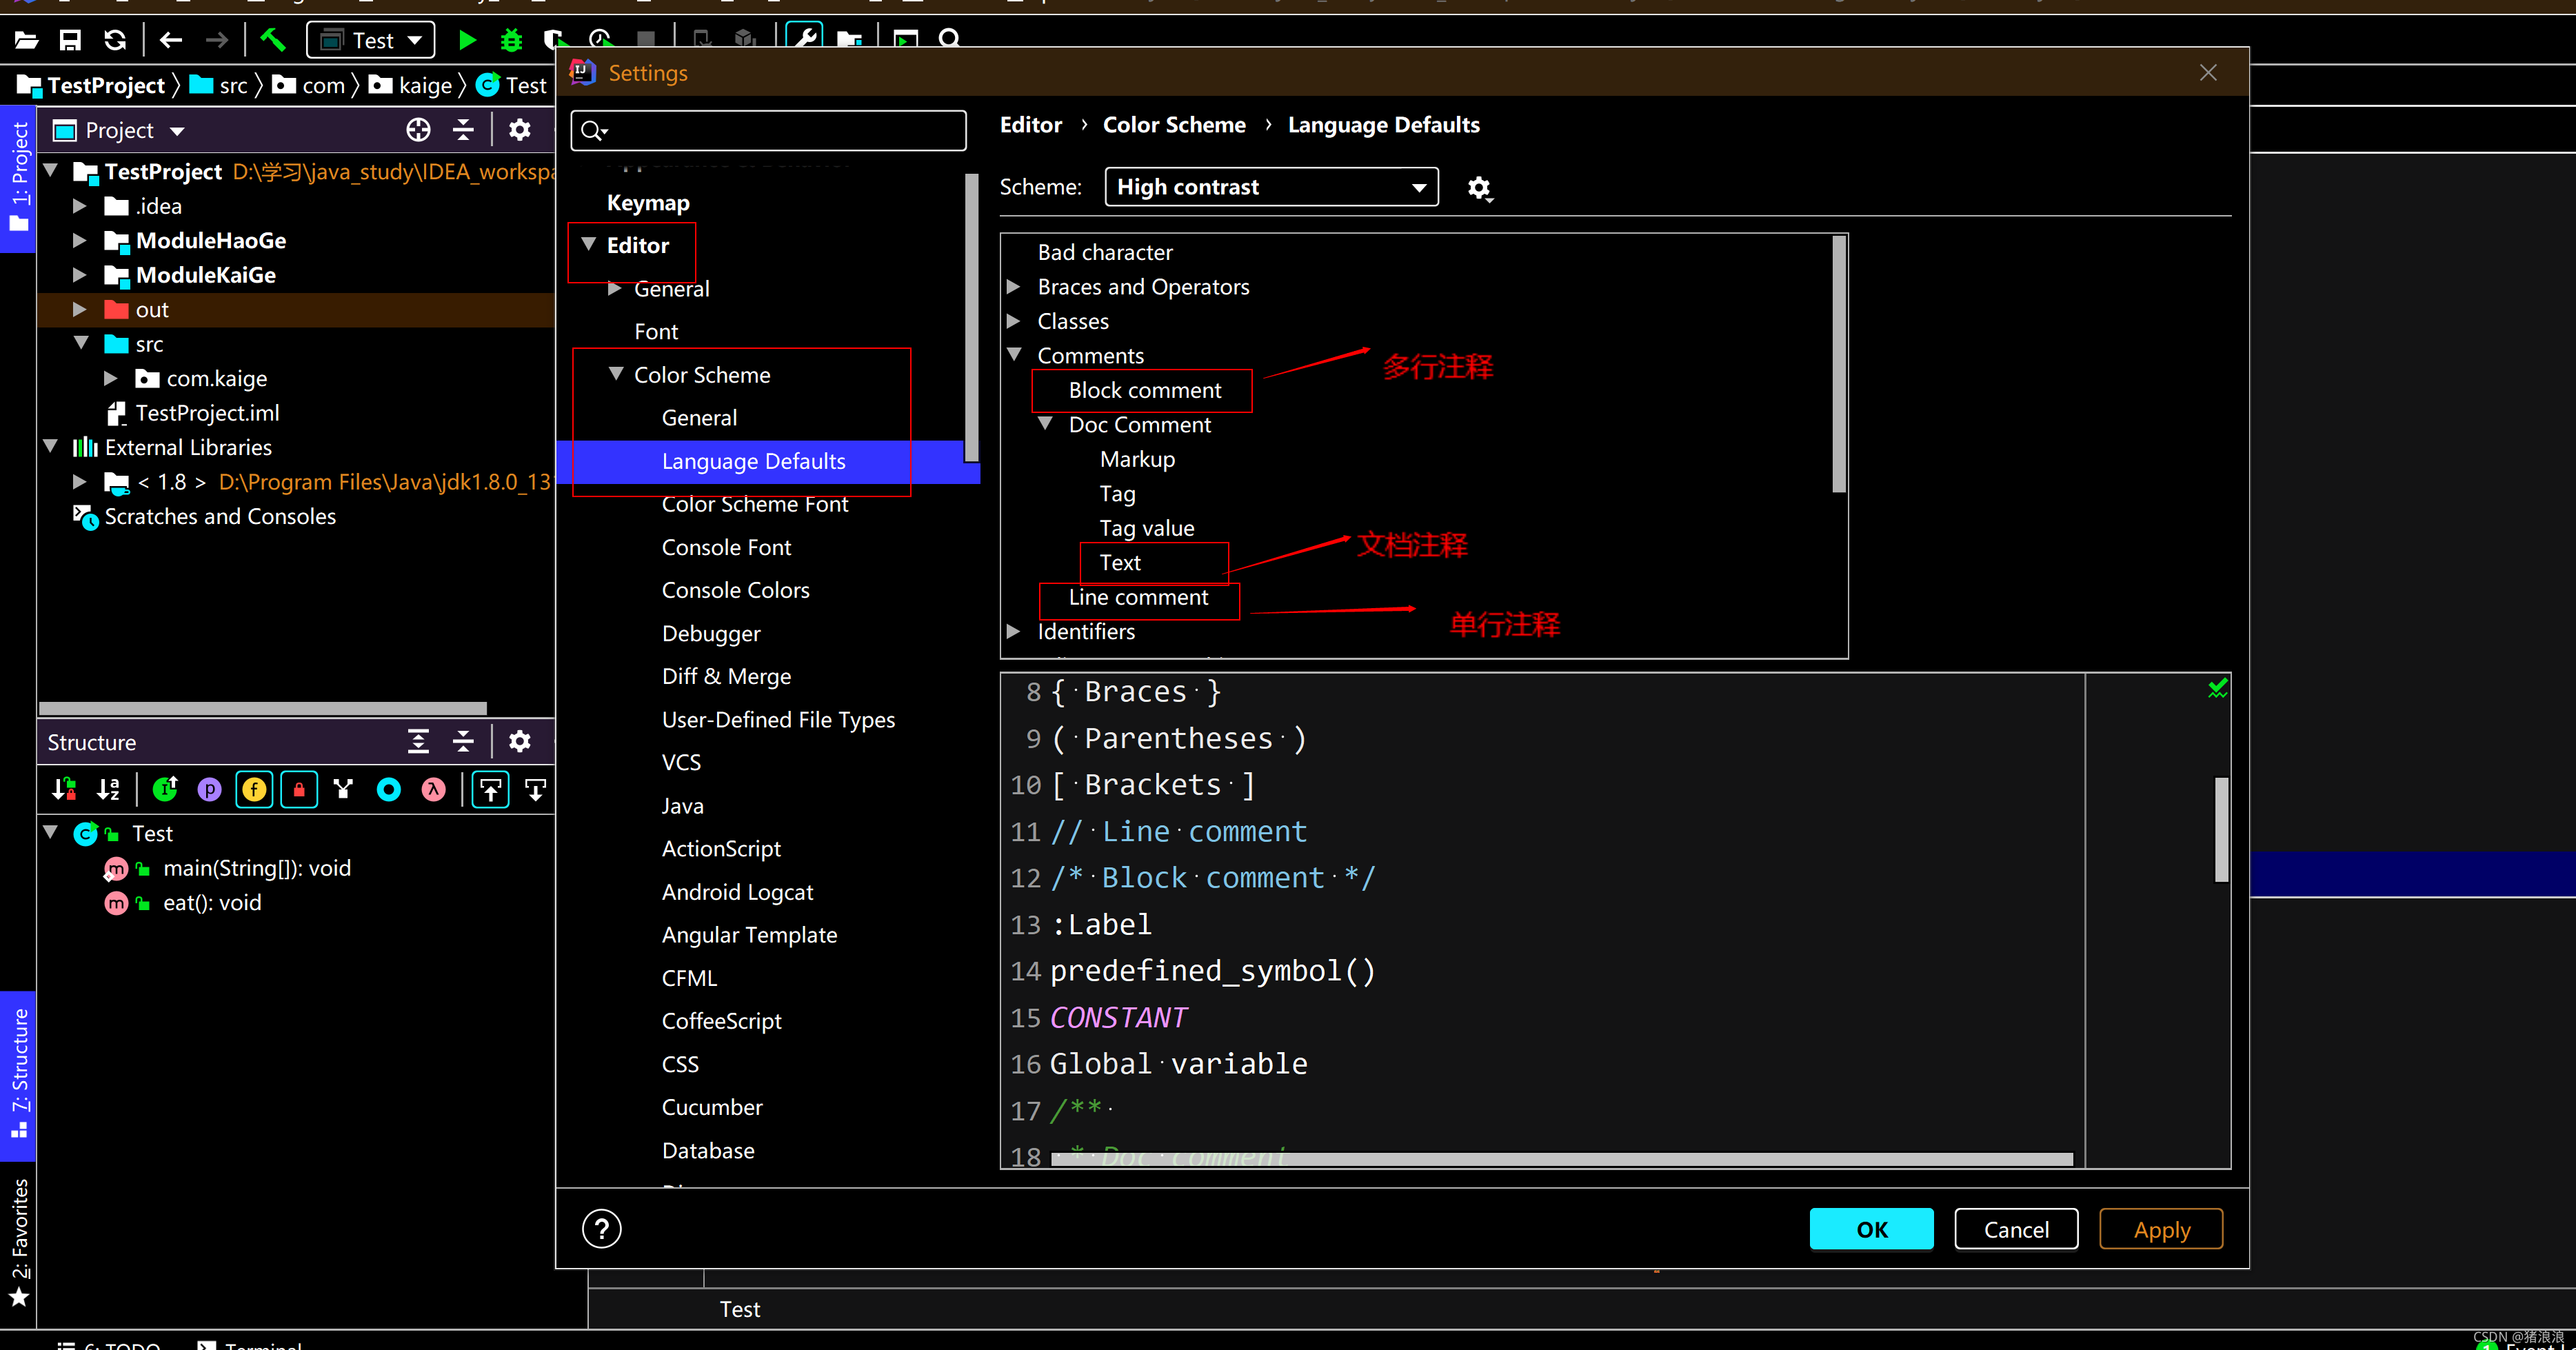Viewport: 2576px width, 1350px height.
Task: Open Diff & Merge settings page
Action: 726,676
